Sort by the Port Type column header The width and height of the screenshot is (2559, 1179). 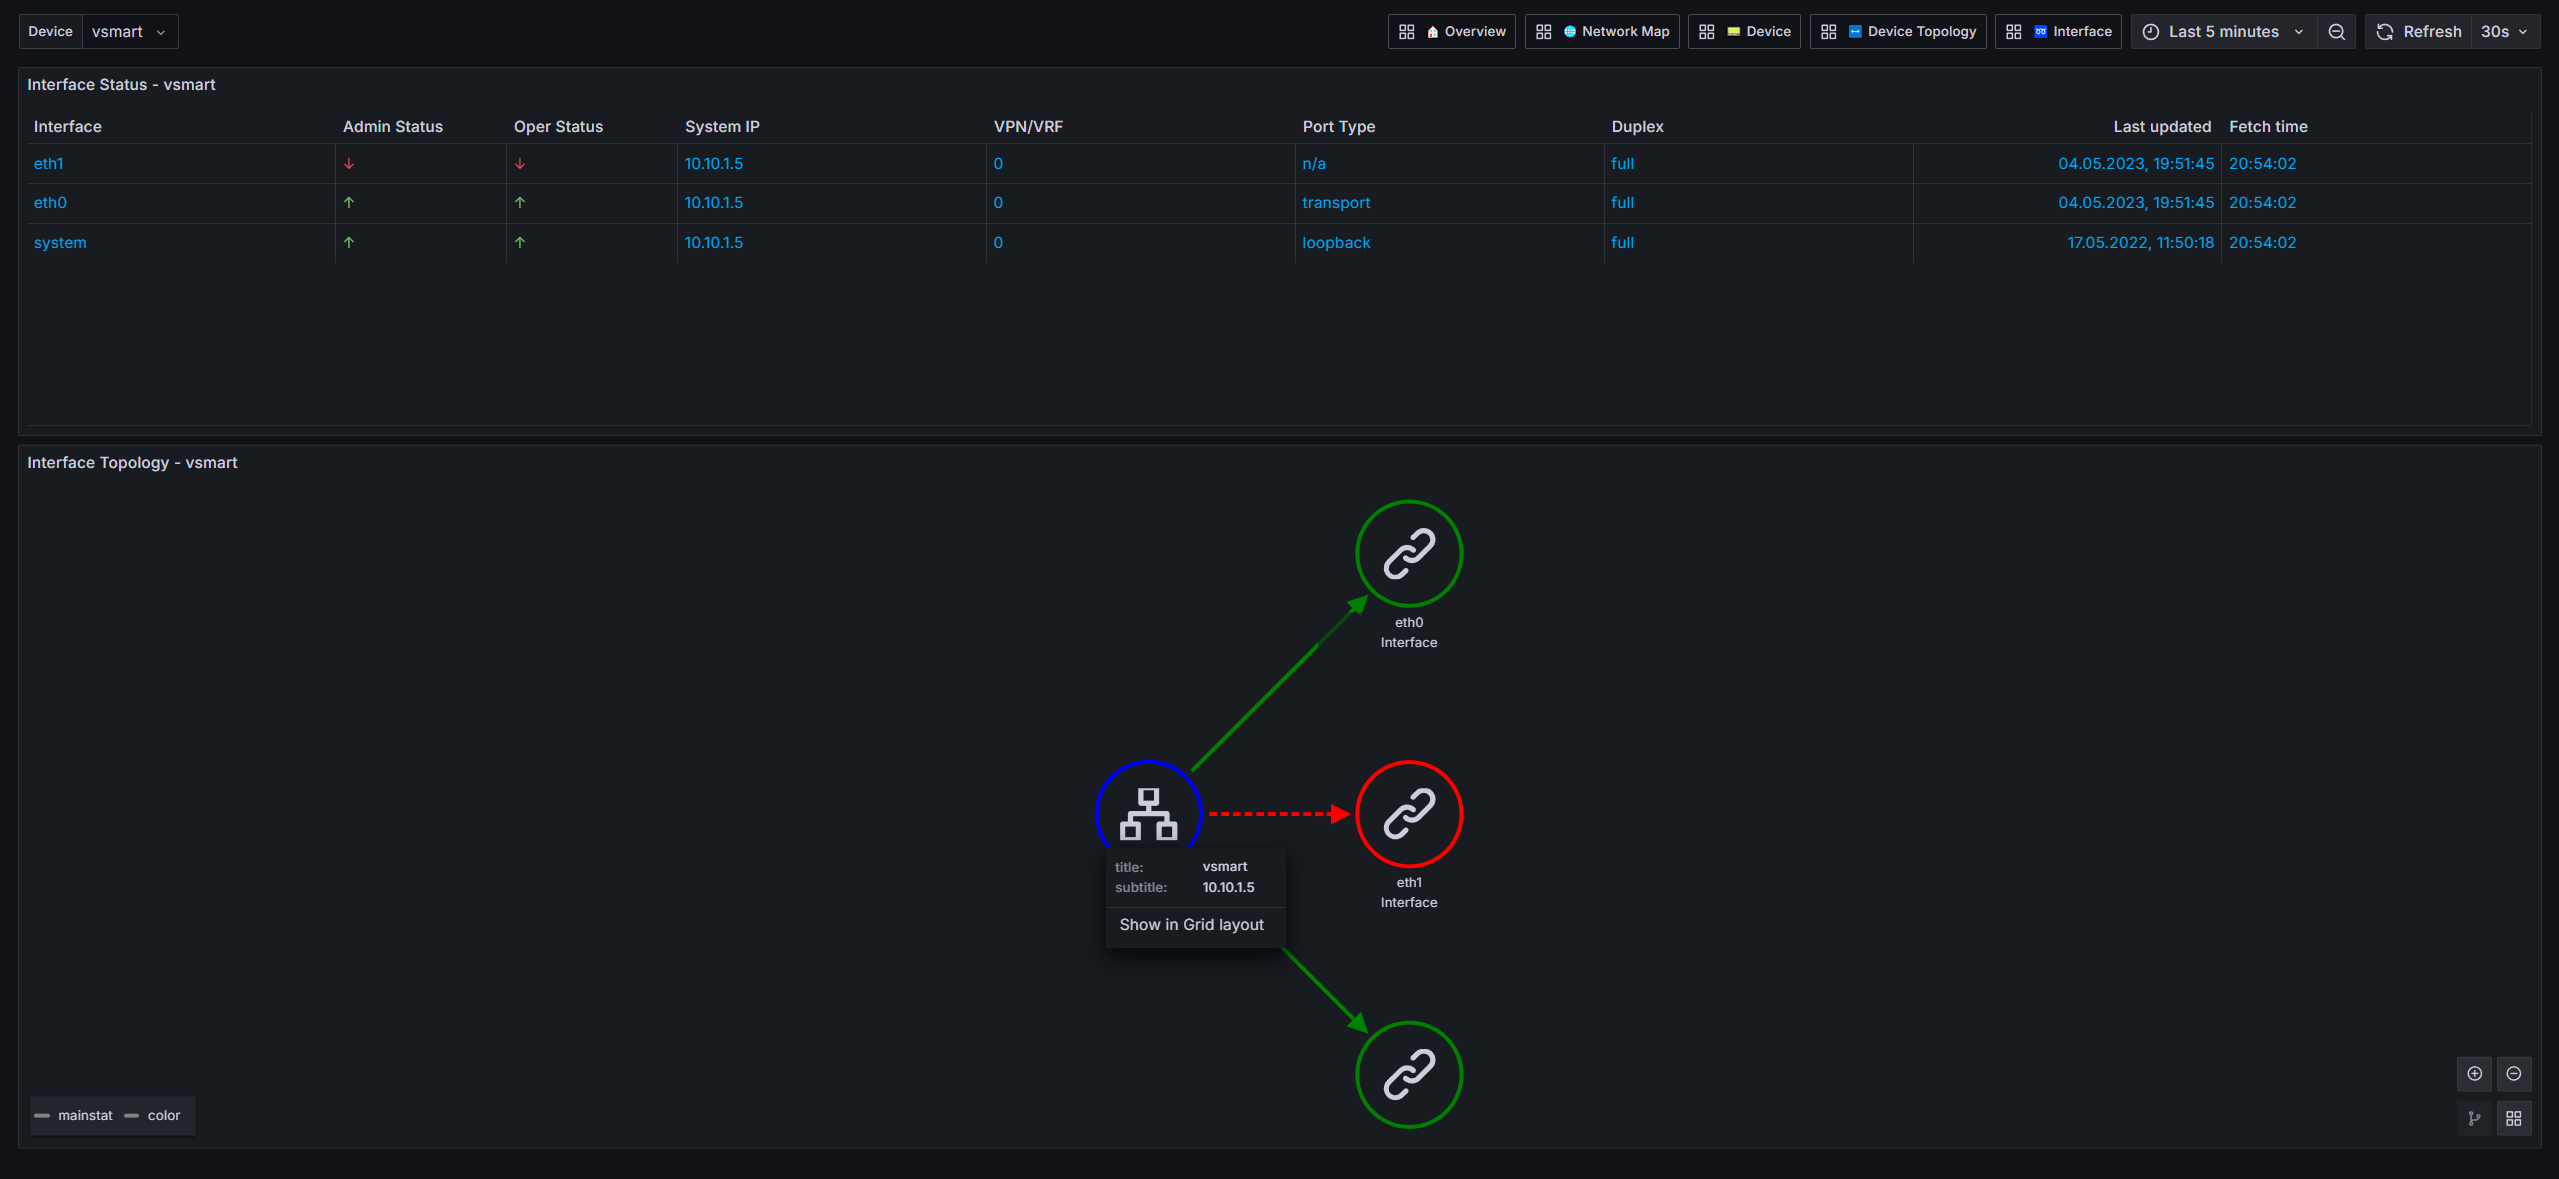1338,127
